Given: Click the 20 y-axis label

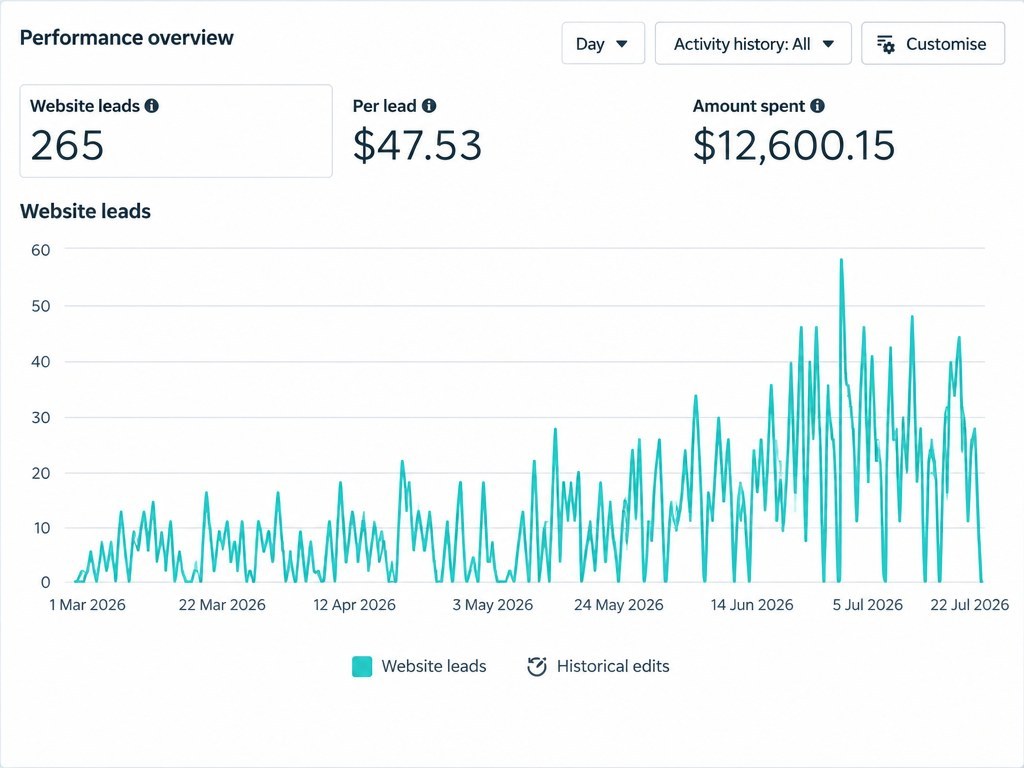Looking at the screenshot, I should pyautogui.click(x=40, y=473).
